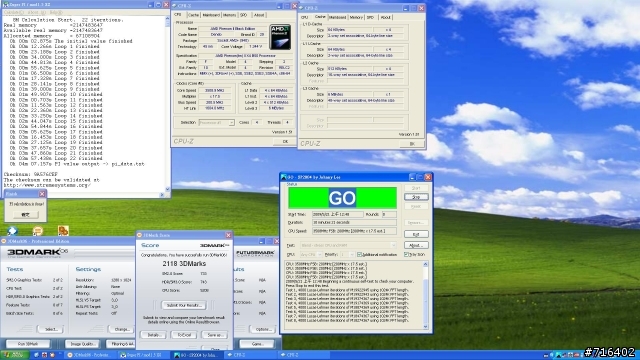
Task: Open the orange desktop shortcut icon above 3DMark06
Action: [63, 231]
